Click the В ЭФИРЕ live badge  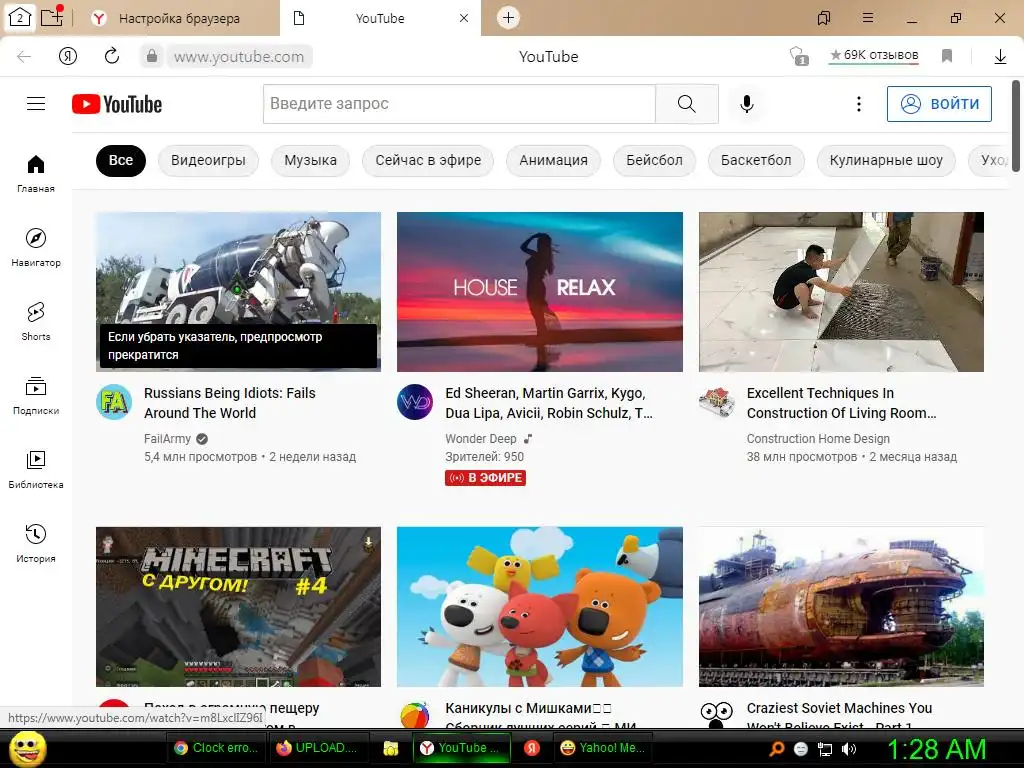(485, 478)
